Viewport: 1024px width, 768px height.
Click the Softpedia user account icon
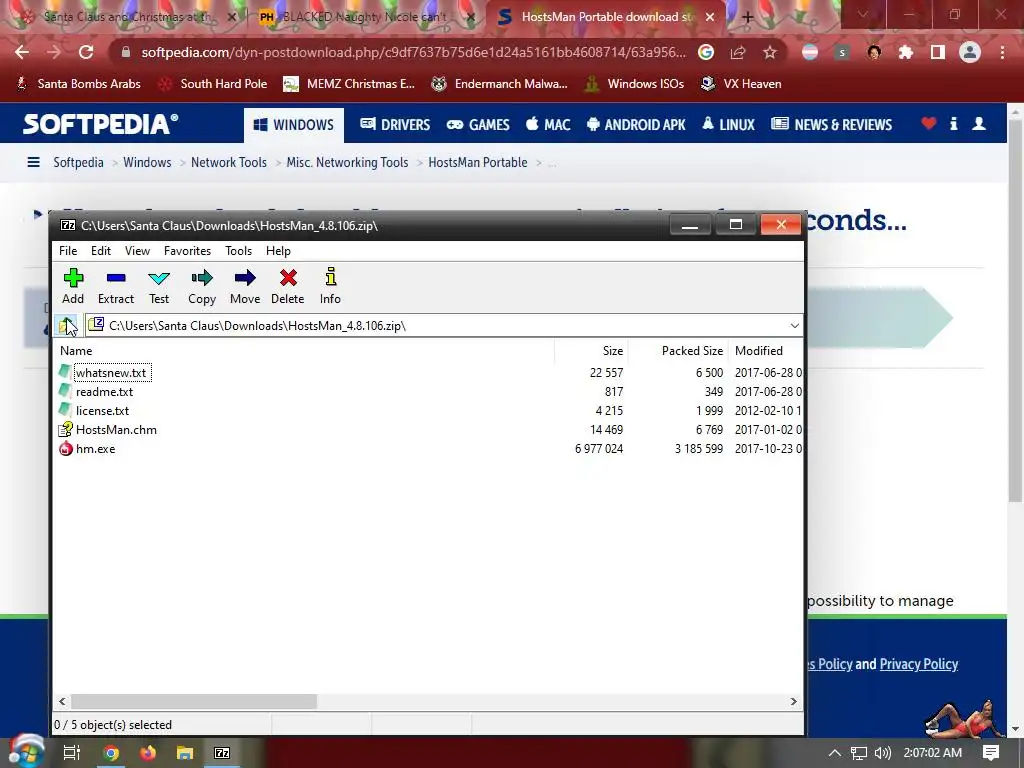pos(979,123)
